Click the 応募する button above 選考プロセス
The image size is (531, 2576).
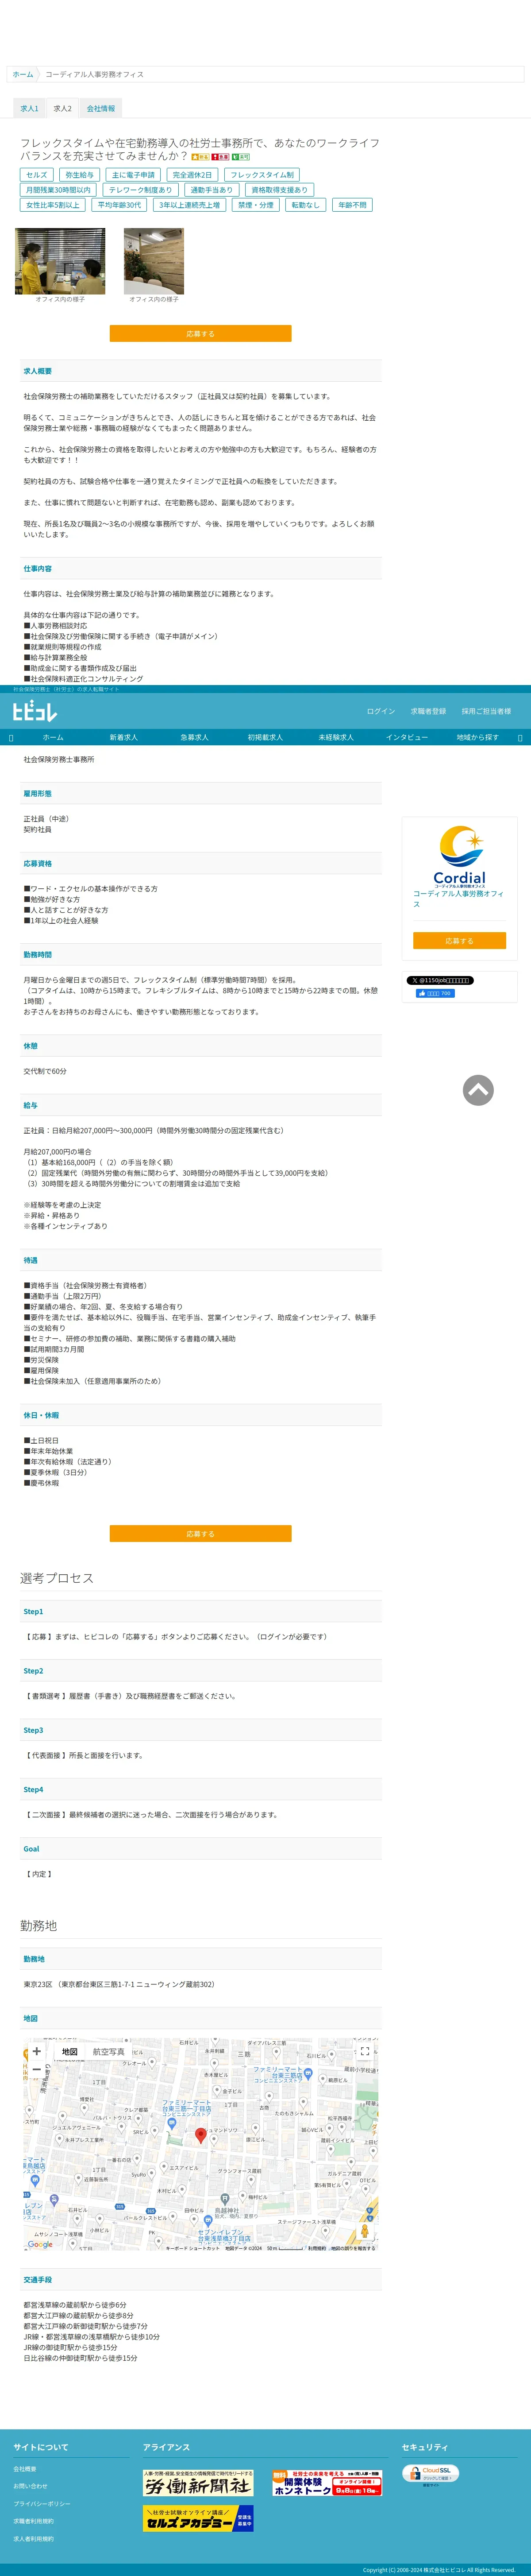pos(200,1533)
